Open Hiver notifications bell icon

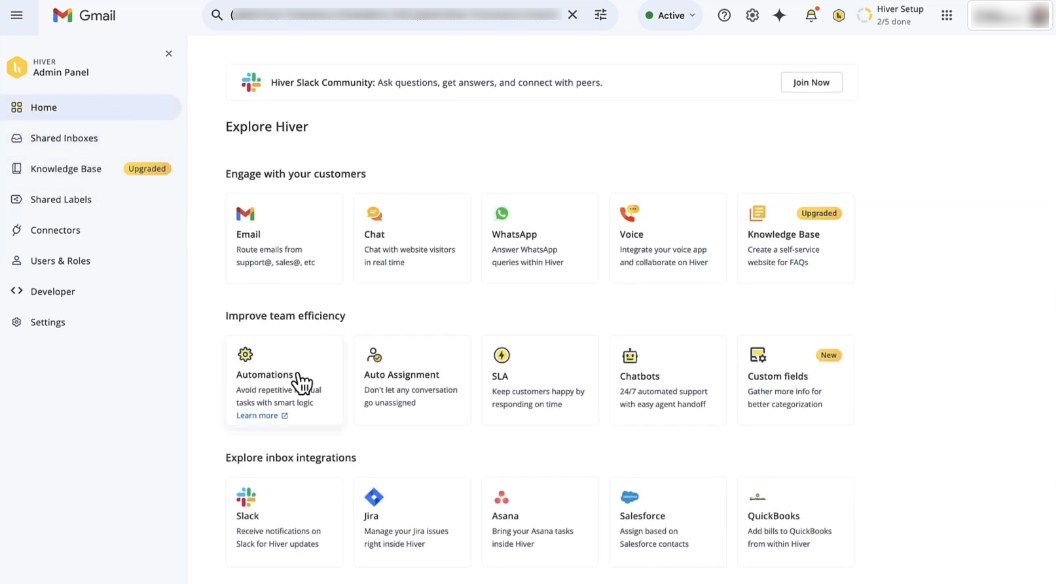point(811,15)
